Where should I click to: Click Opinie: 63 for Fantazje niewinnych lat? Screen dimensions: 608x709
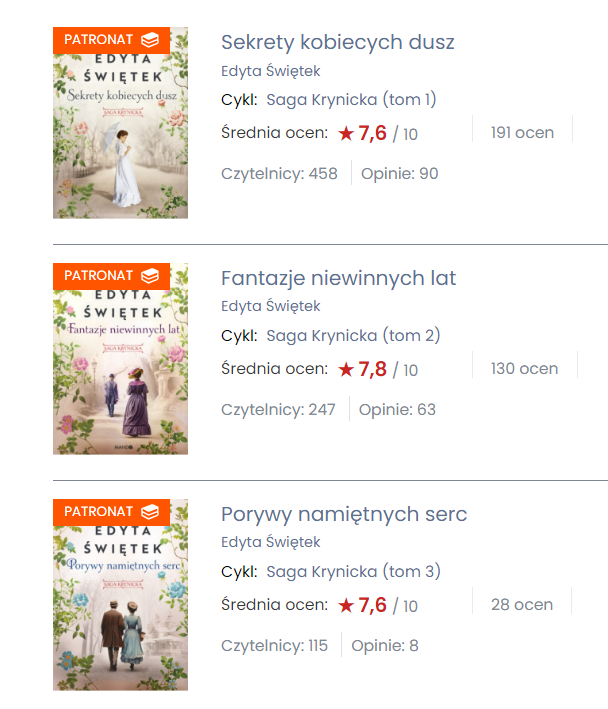397,409
